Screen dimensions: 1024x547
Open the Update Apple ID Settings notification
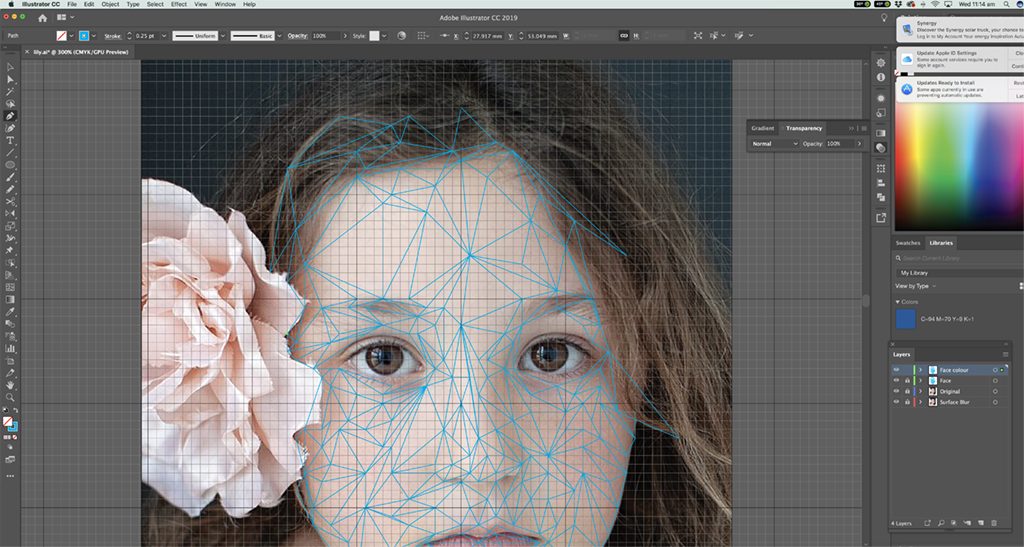(960, 59)
